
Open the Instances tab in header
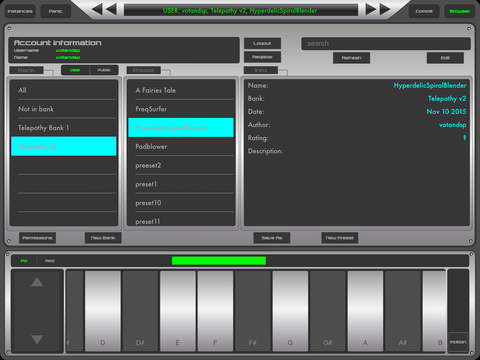[x=20, y=11]
